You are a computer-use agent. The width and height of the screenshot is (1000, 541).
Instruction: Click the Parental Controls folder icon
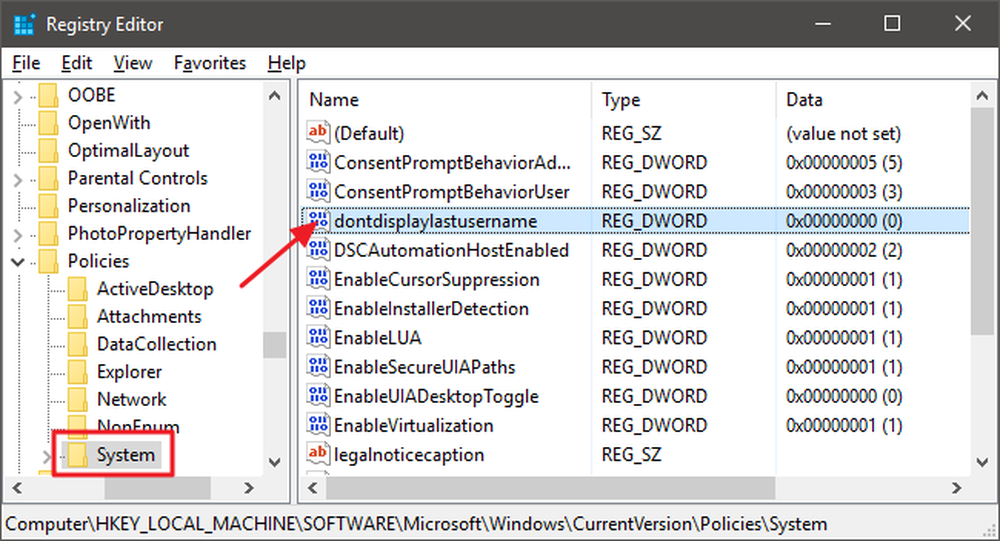48,178
